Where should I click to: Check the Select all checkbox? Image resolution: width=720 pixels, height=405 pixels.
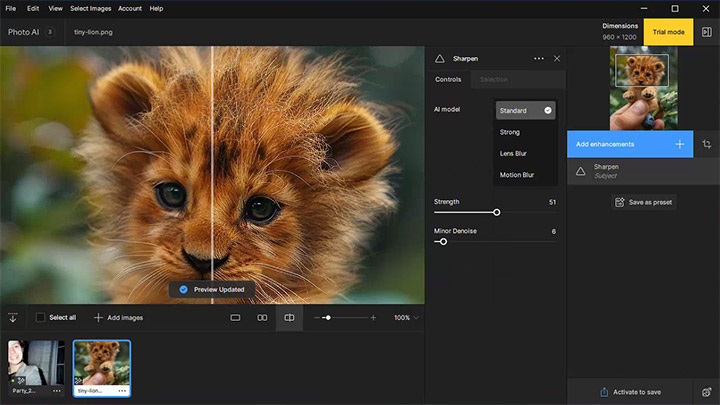tap(41, 317)
